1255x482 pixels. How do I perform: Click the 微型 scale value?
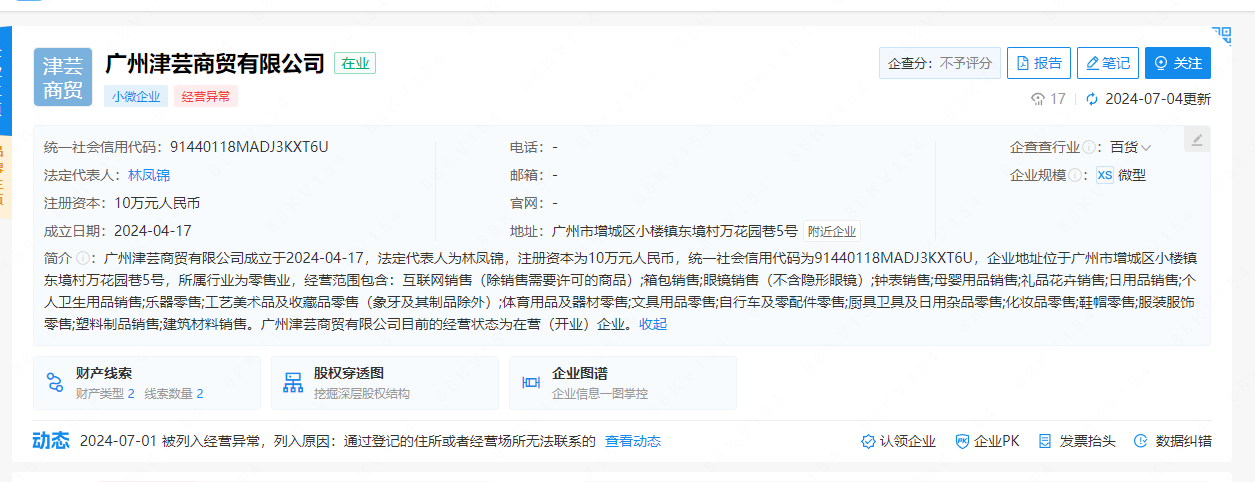coord(1132,175)
